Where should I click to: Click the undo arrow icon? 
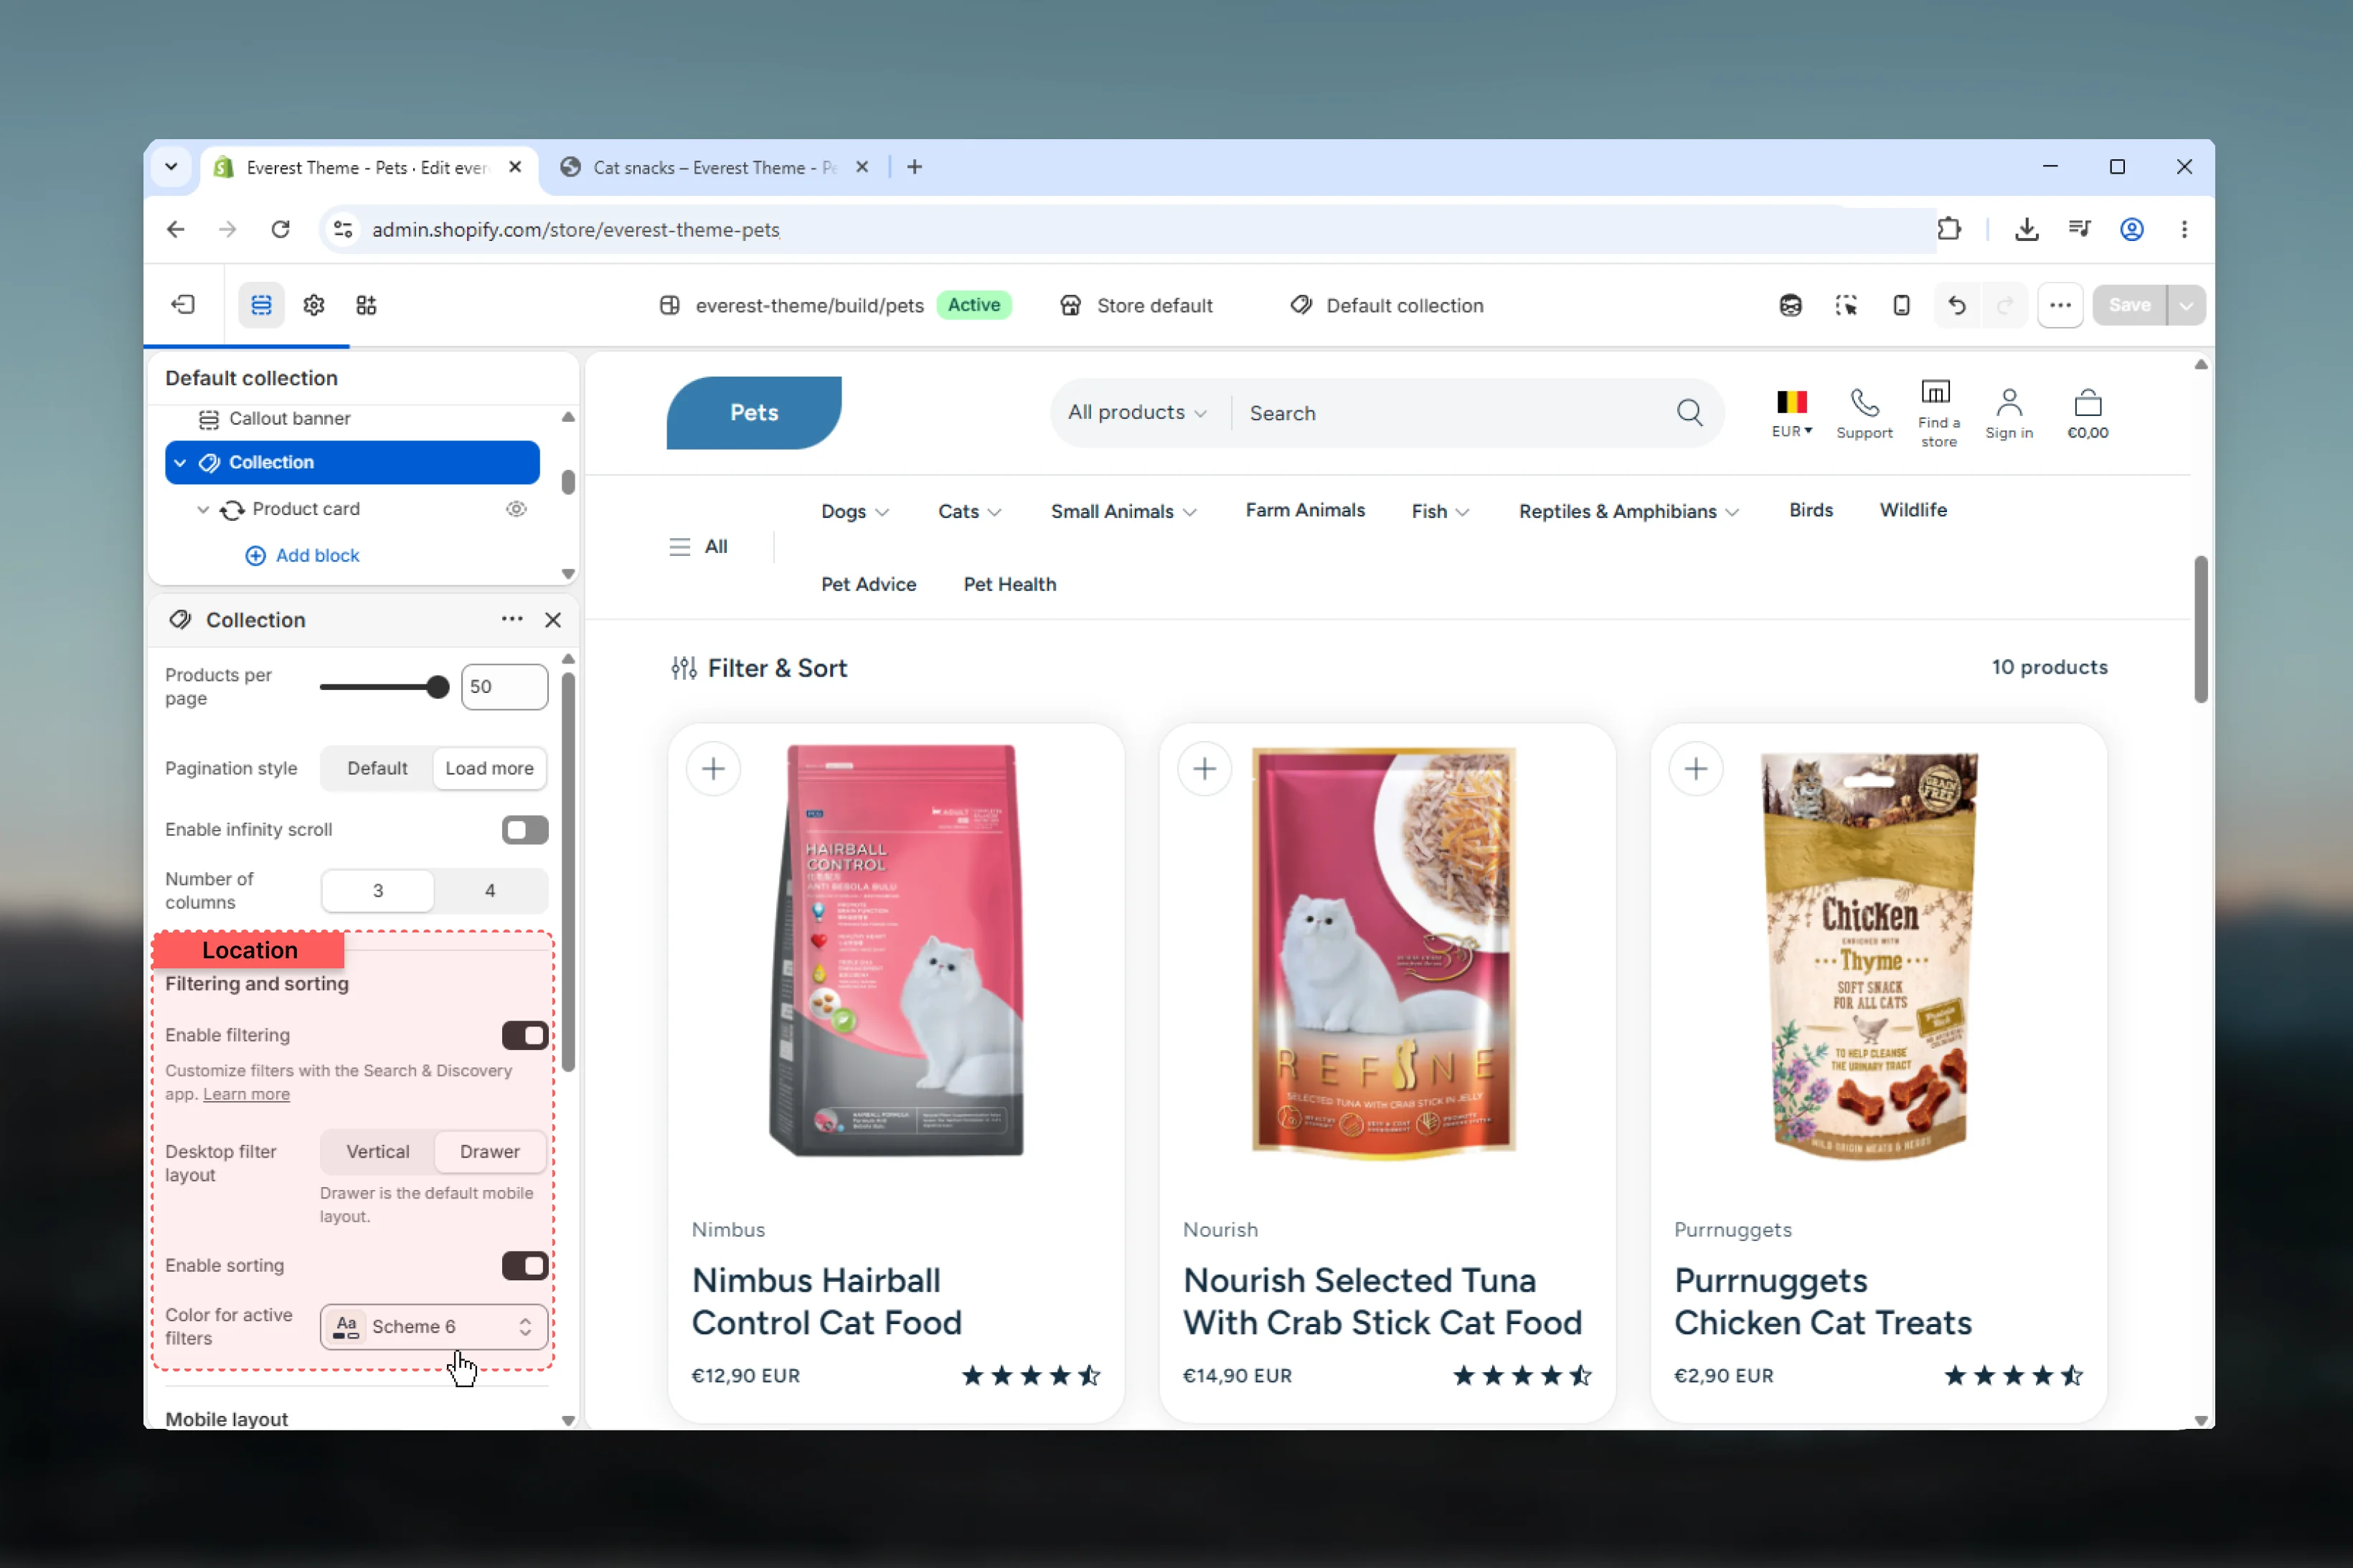[1957, 305]
